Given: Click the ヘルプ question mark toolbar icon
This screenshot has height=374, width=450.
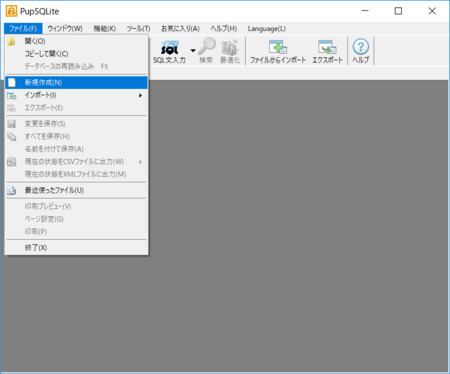Looking at the screenshot, I should coord(361,51).
